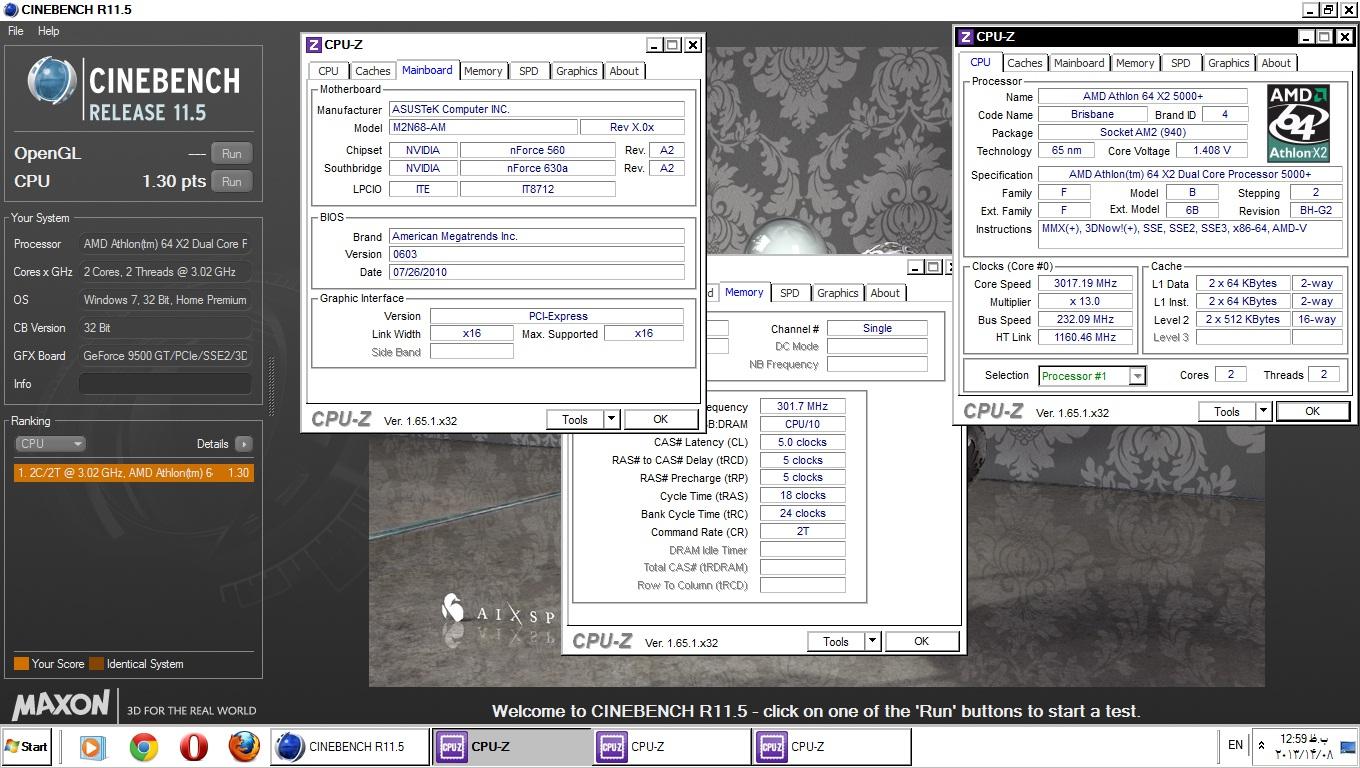Launch Google Chrome from the taskbar
This screenshot has width=1360, height=768.
pyautogui.click(x=144, y=746)
